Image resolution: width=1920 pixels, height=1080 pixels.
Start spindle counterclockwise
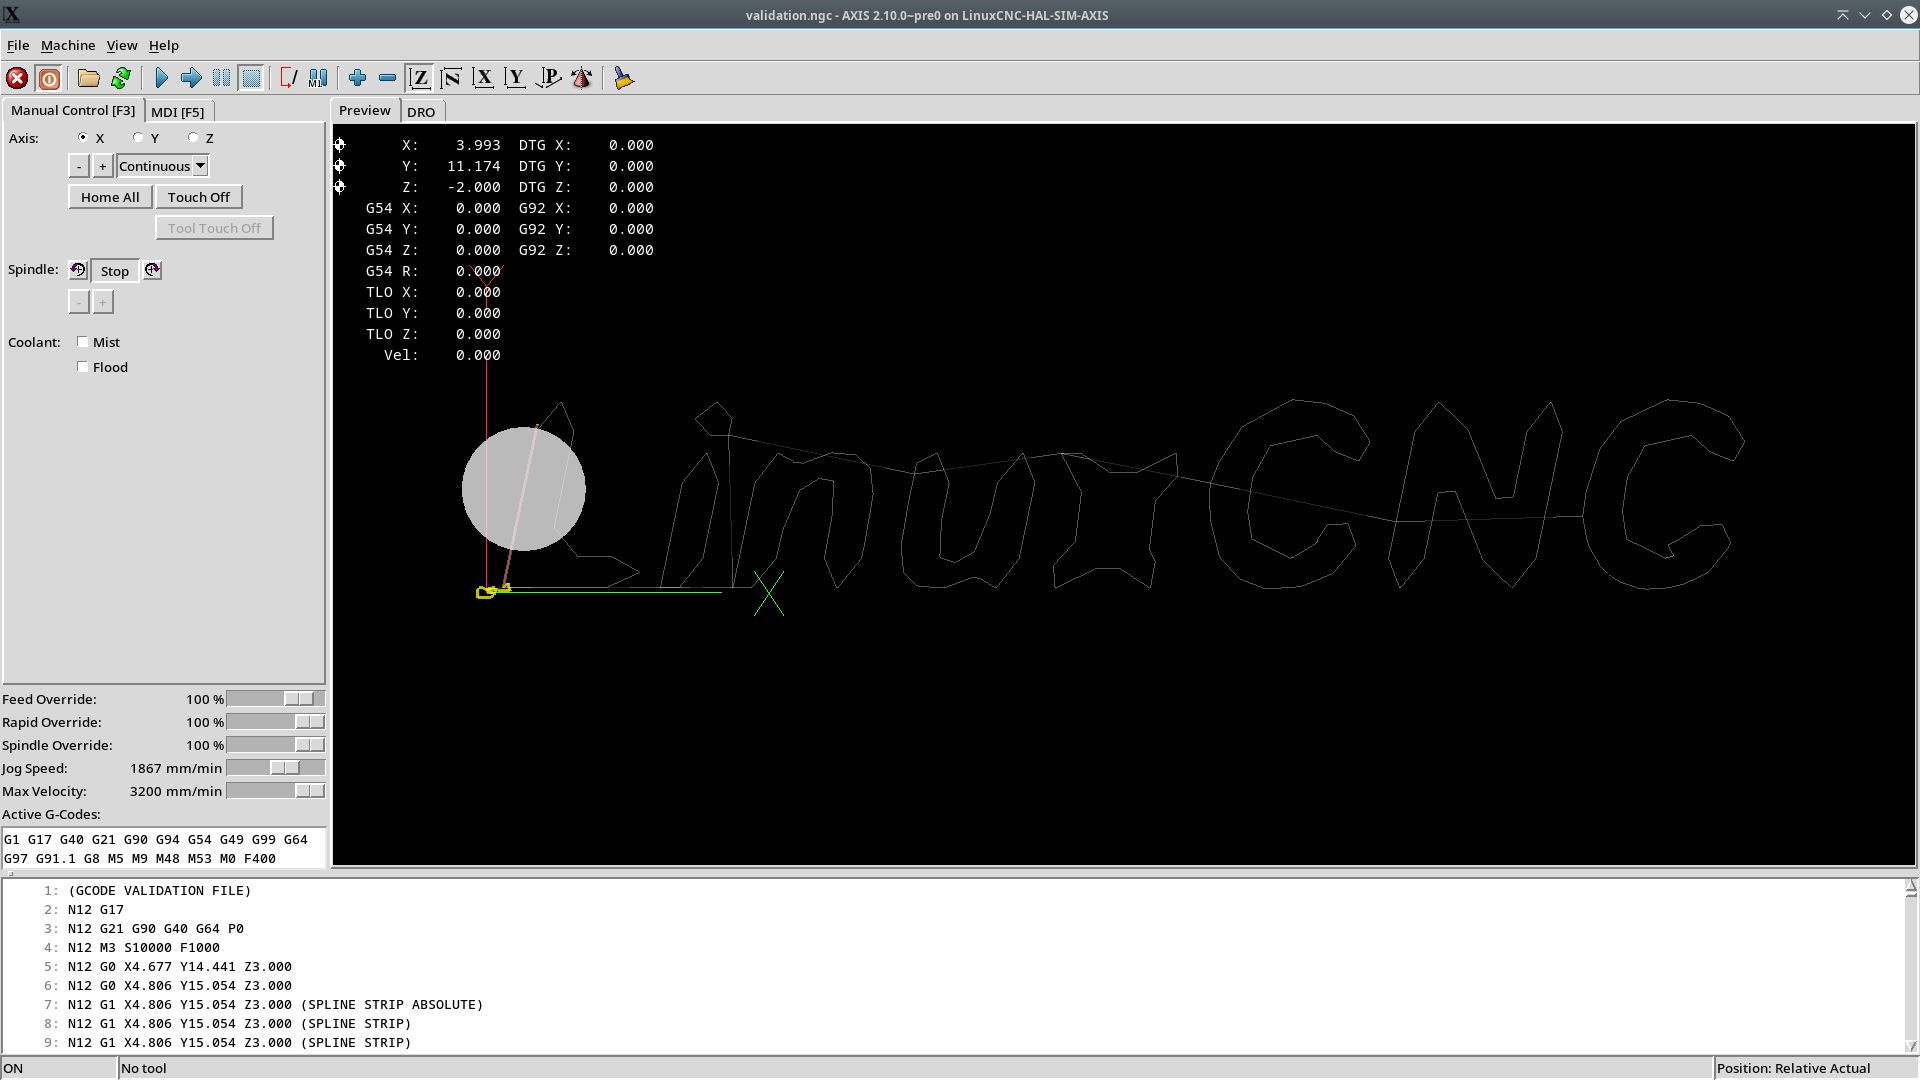[78, 270]
